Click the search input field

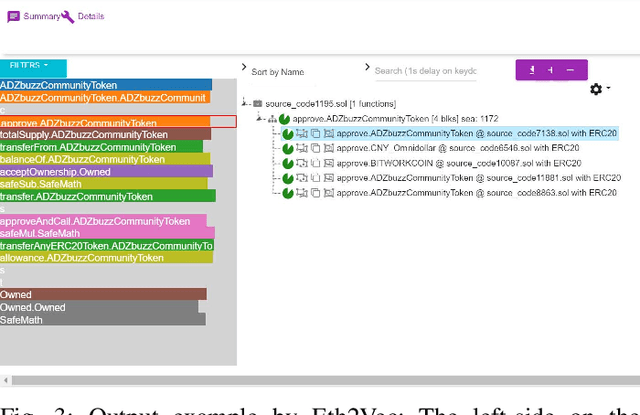click(x=425, y=71)
